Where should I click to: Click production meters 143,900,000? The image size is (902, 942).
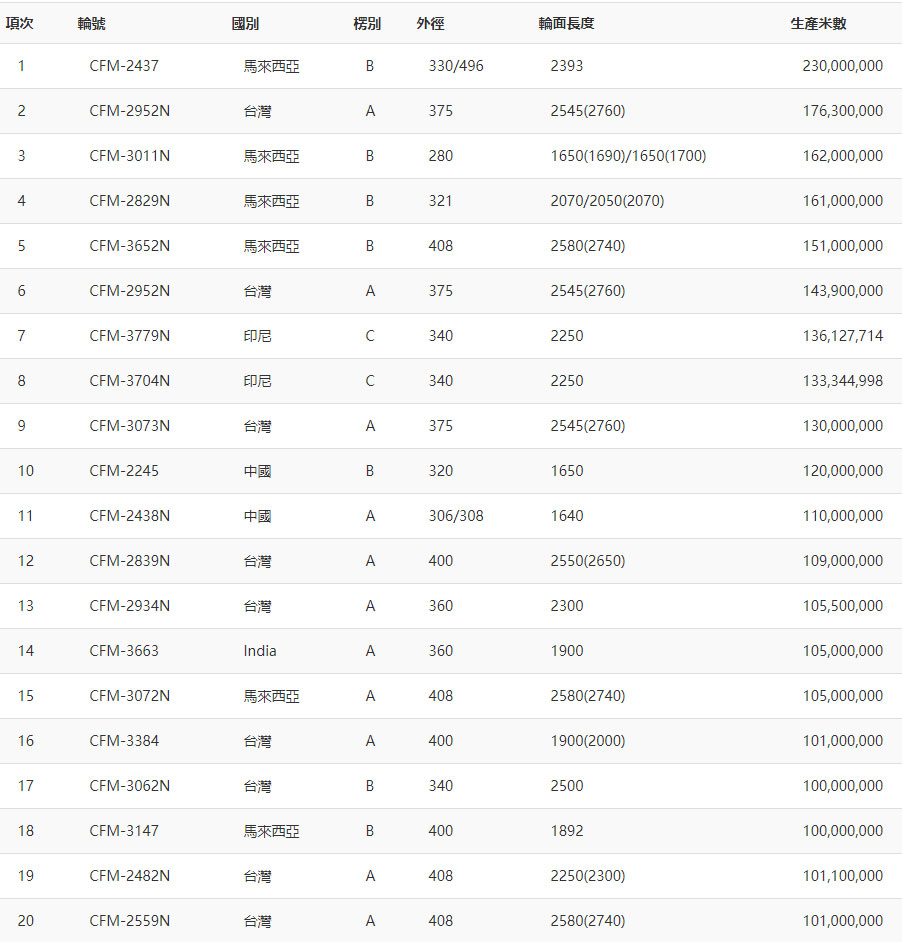coord(843,291)
